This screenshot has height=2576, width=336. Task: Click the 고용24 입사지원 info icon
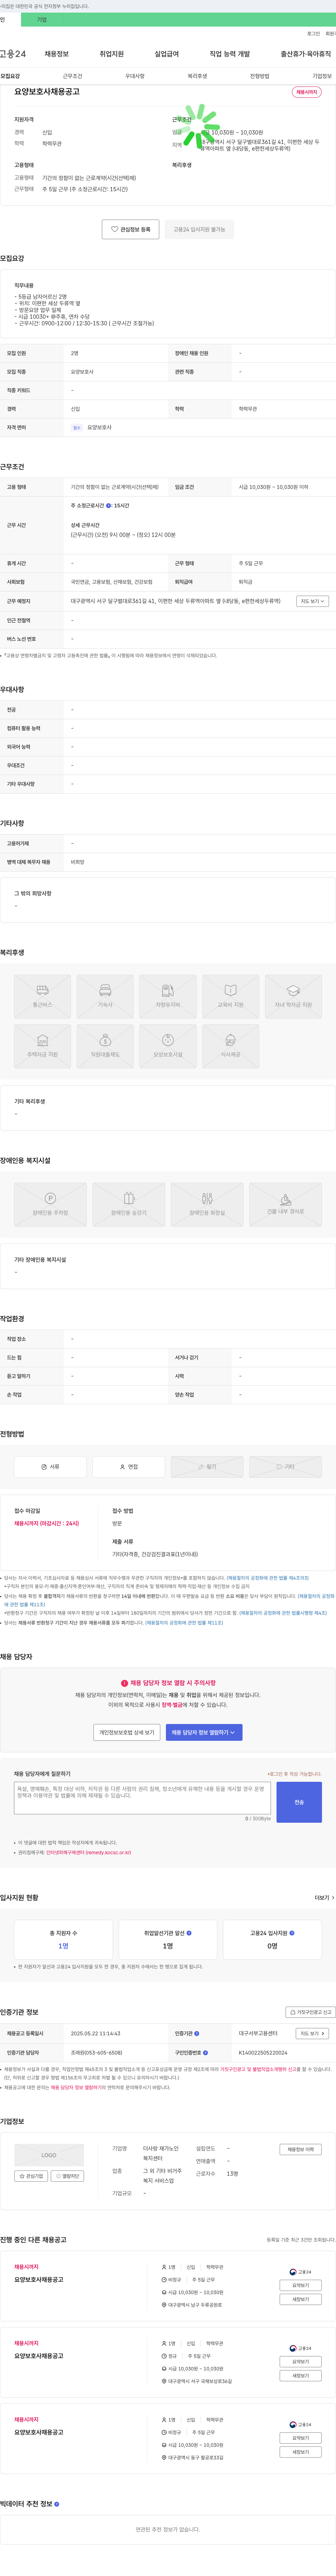tap(292, 1933)
